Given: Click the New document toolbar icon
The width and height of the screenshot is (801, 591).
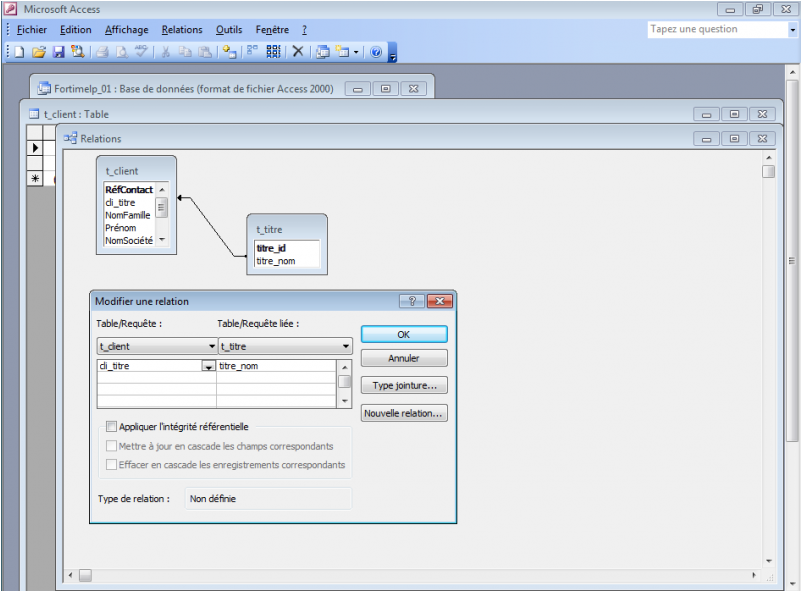Looking at the screenshot, I should point(19,51).
